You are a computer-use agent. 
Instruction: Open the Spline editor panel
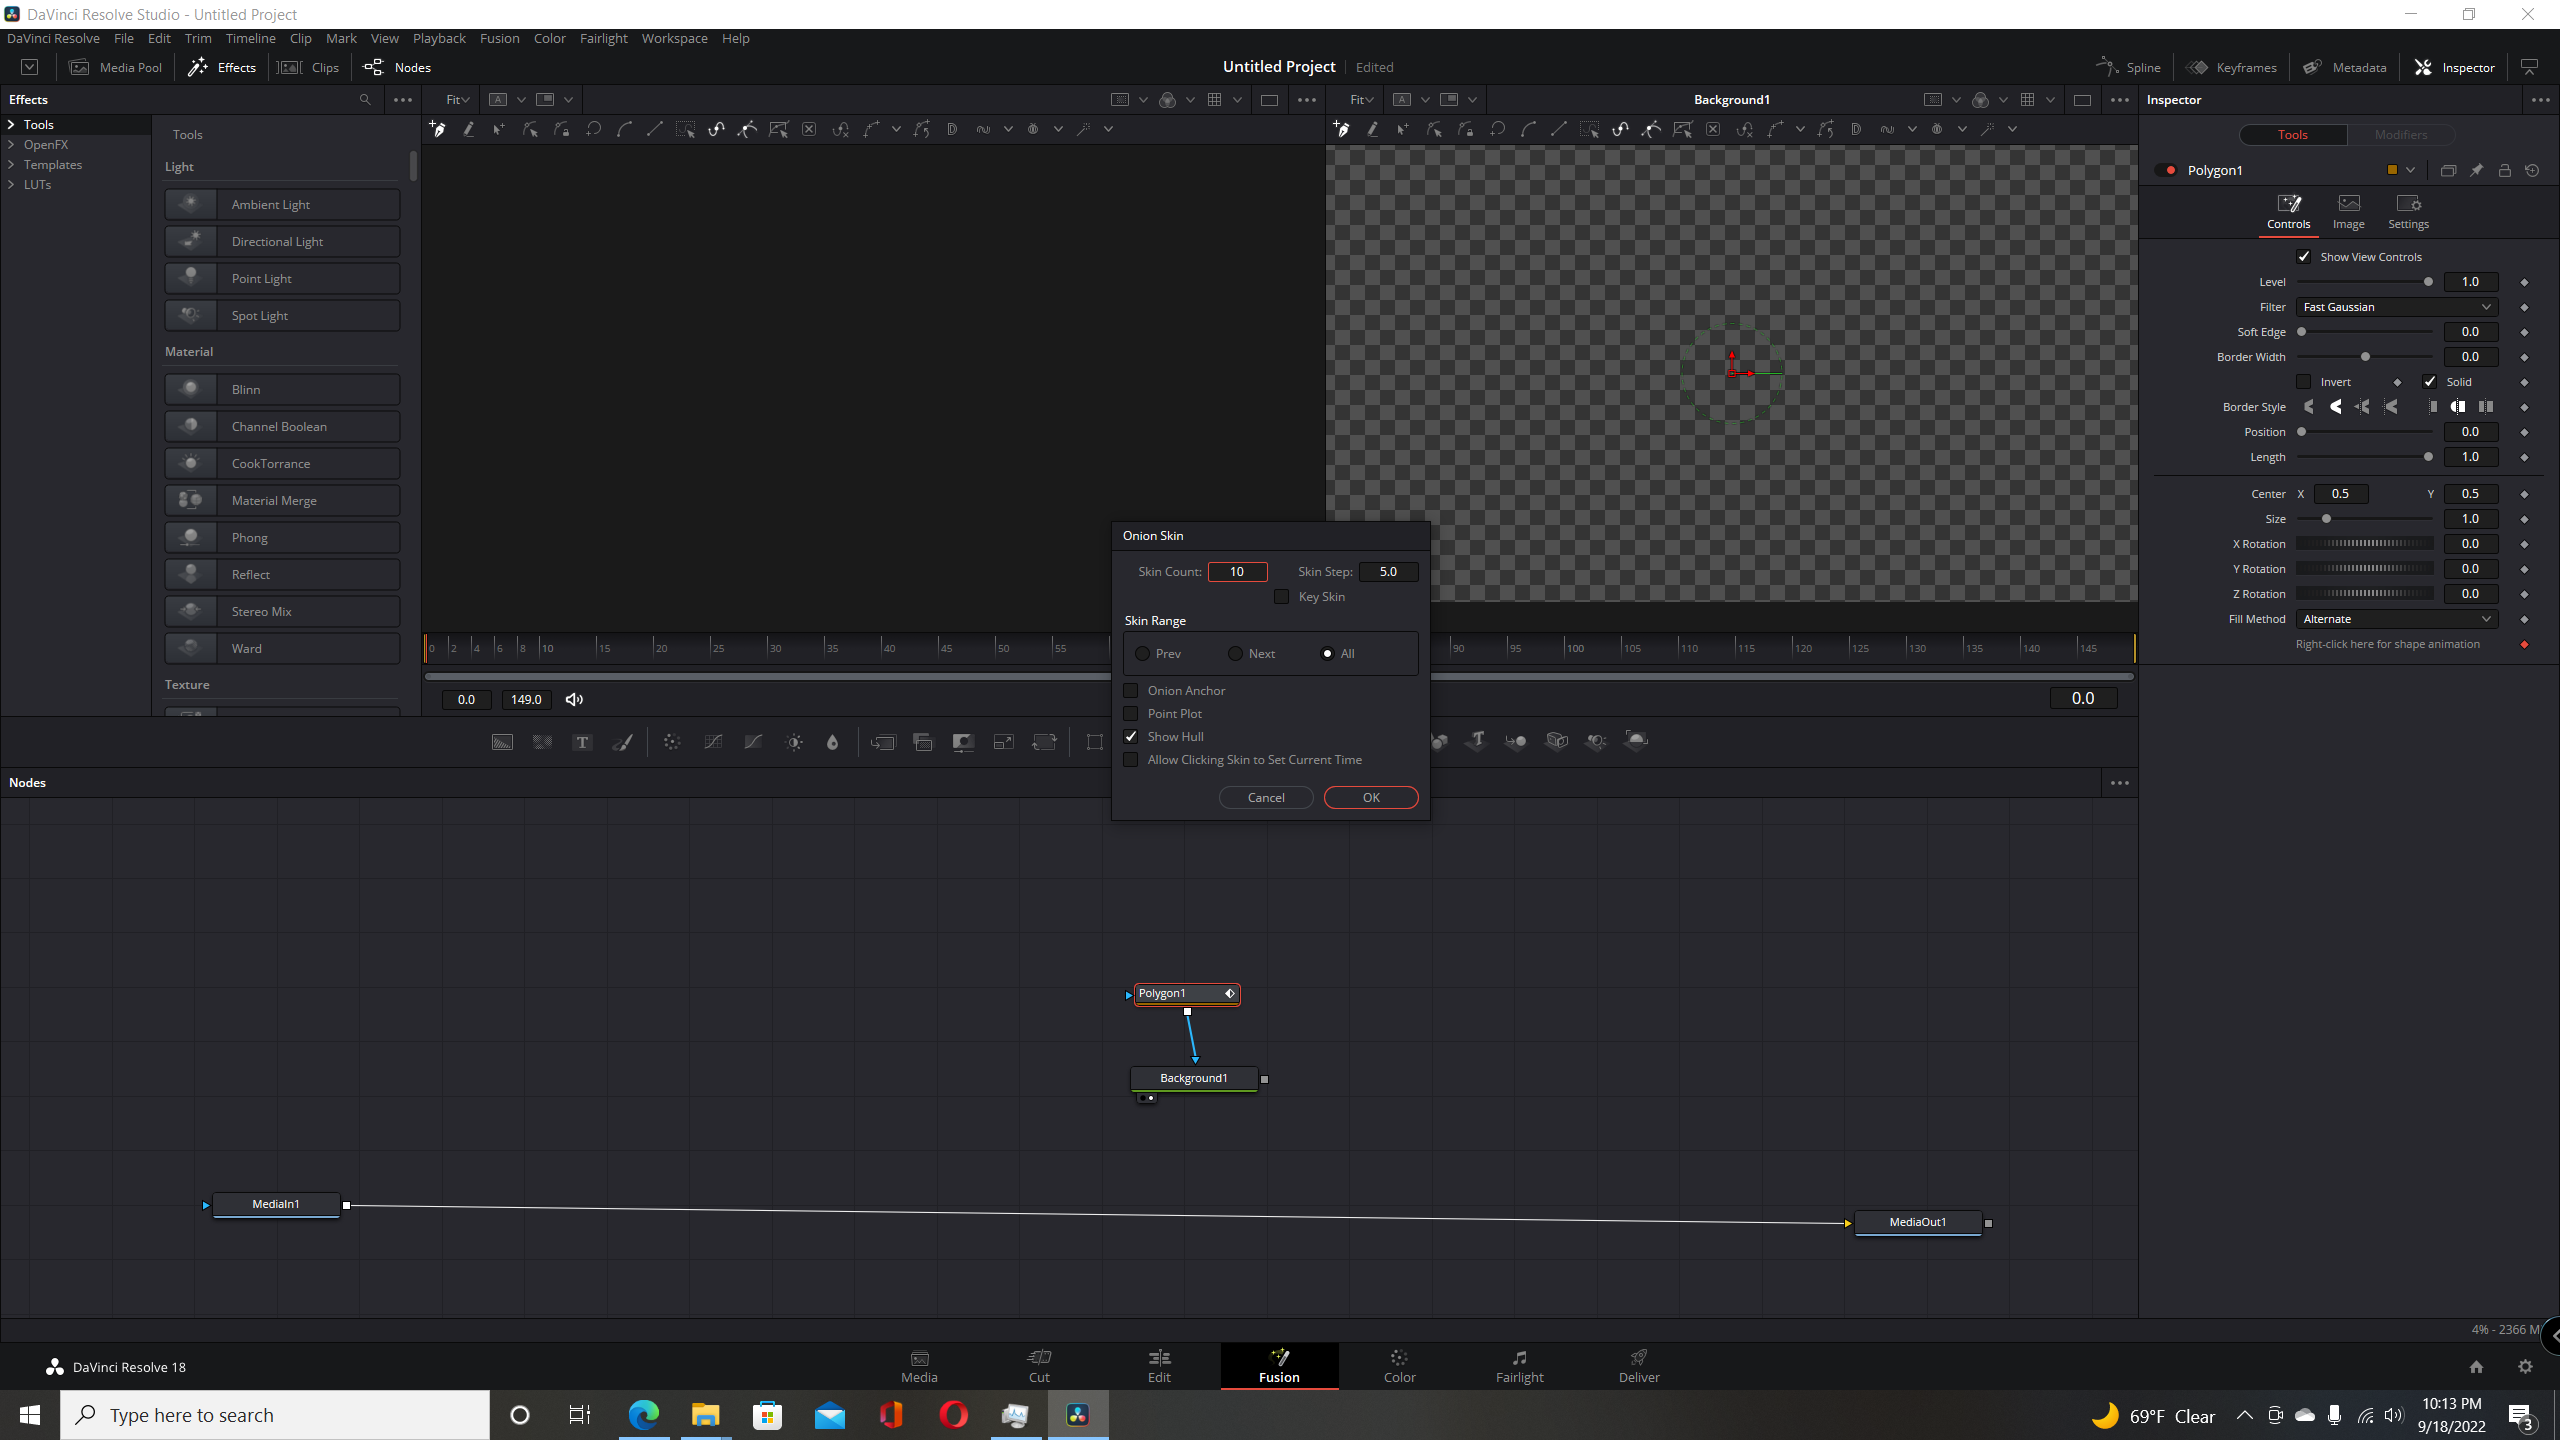[2129, 67]
